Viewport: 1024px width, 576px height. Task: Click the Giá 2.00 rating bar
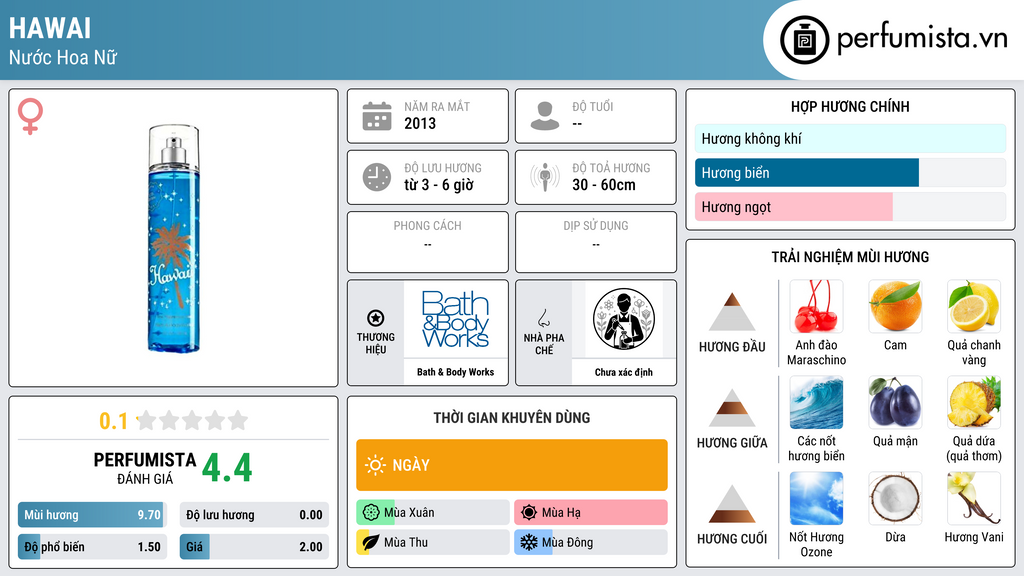[254, 547]
